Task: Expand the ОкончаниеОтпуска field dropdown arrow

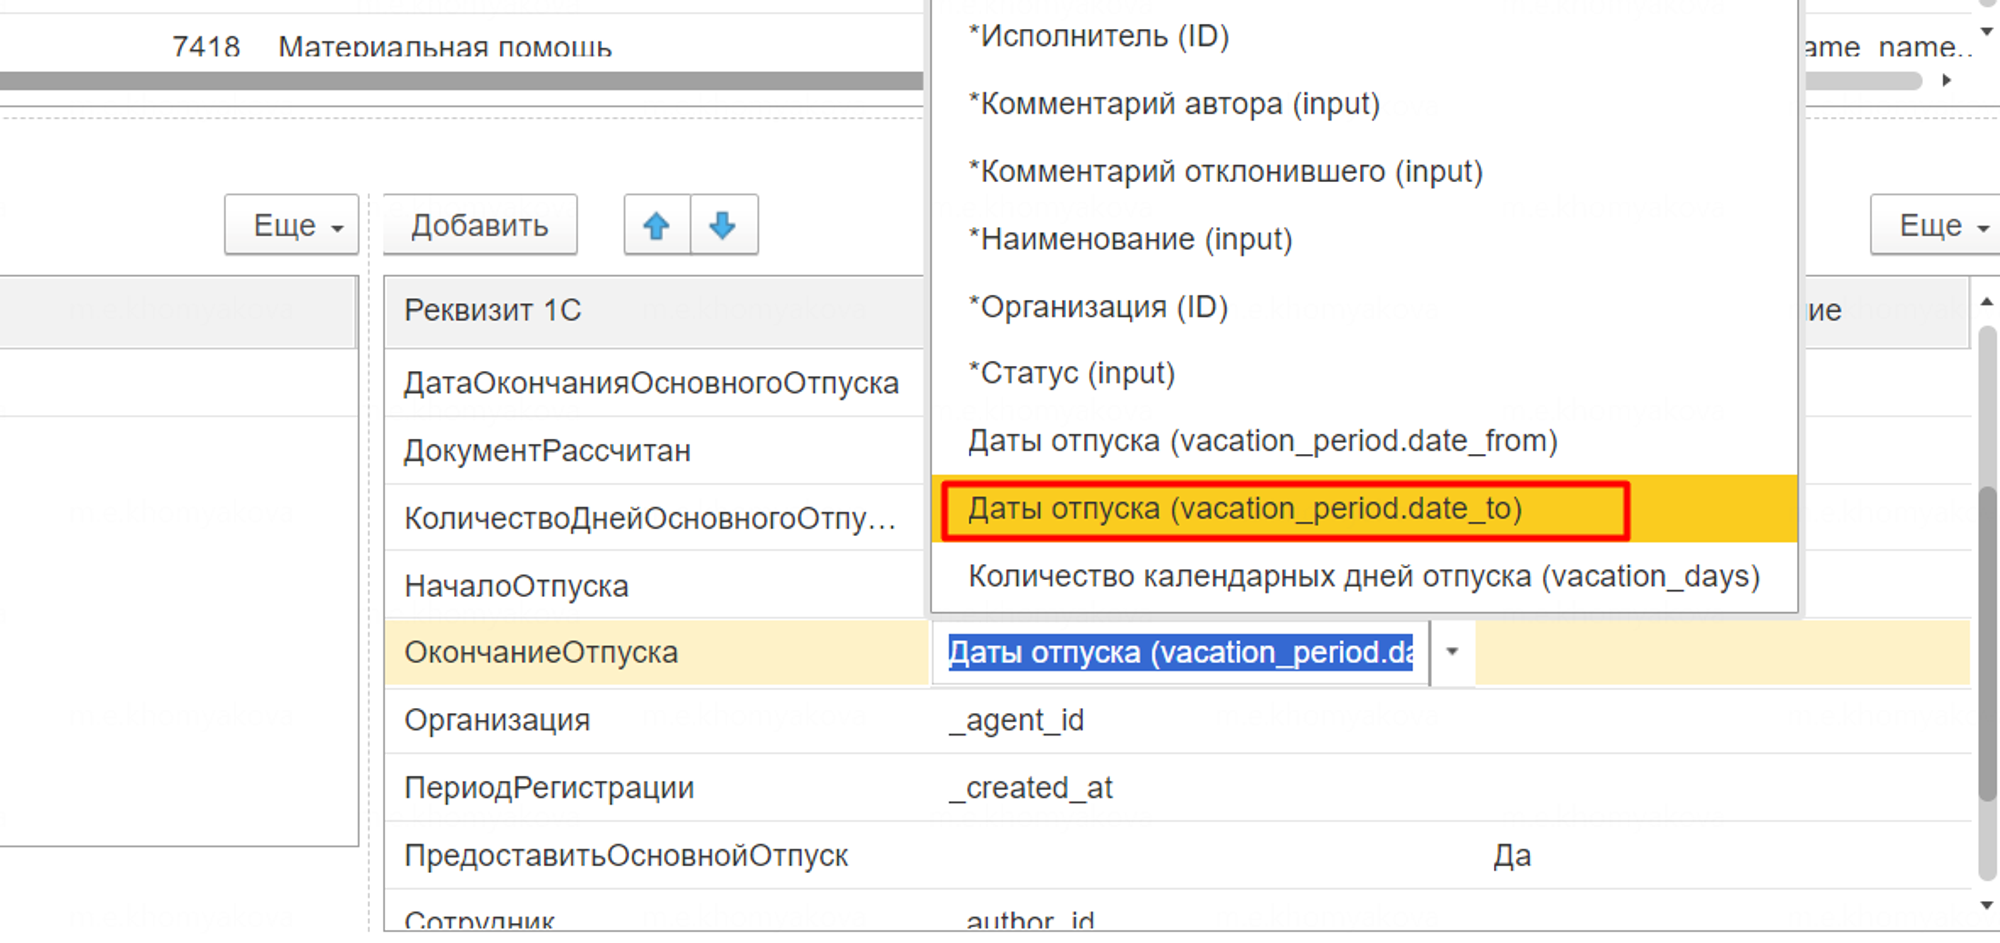Action: pos(1452,652)
